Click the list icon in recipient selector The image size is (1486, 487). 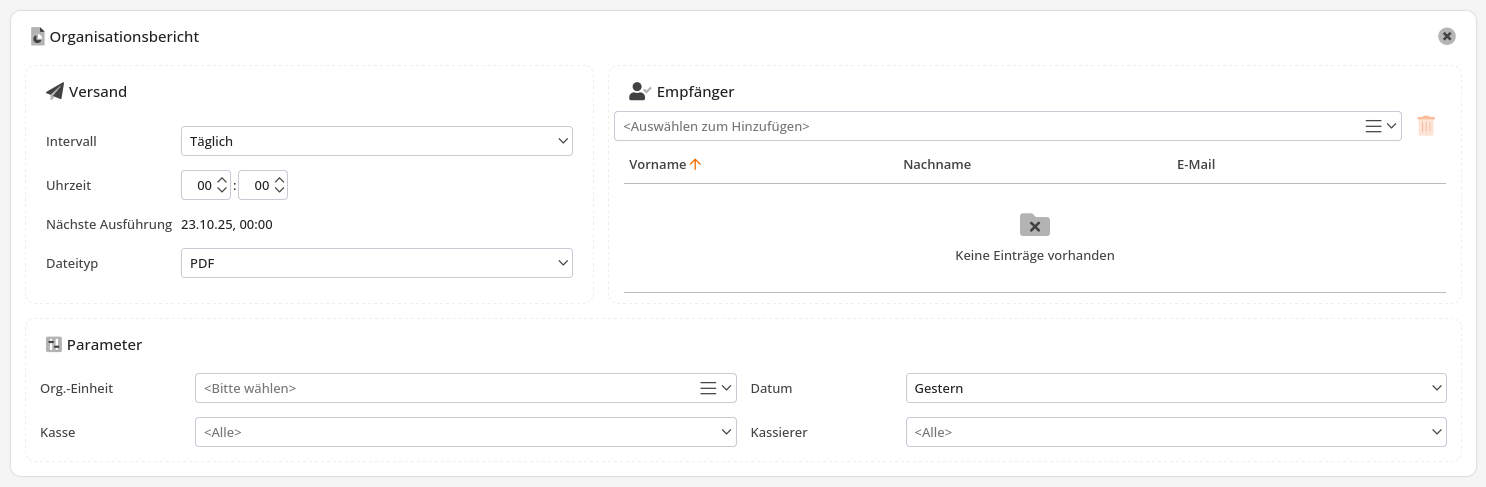pyautogui.click(x=1373, y=126)
